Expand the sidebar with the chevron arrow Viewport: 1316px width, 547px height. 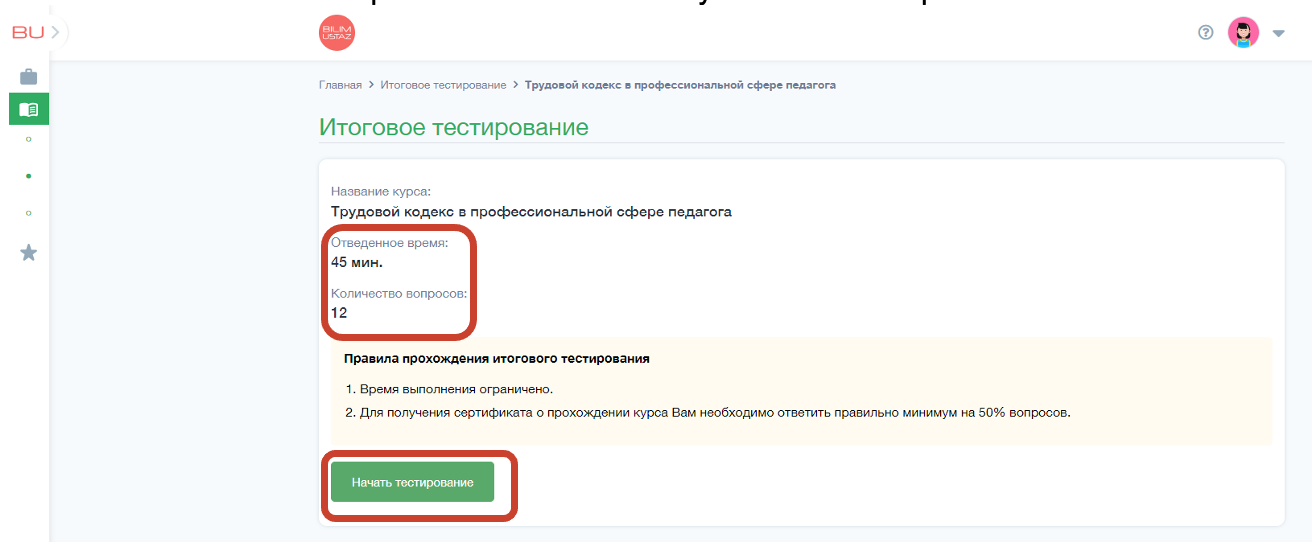coord(56,32)
